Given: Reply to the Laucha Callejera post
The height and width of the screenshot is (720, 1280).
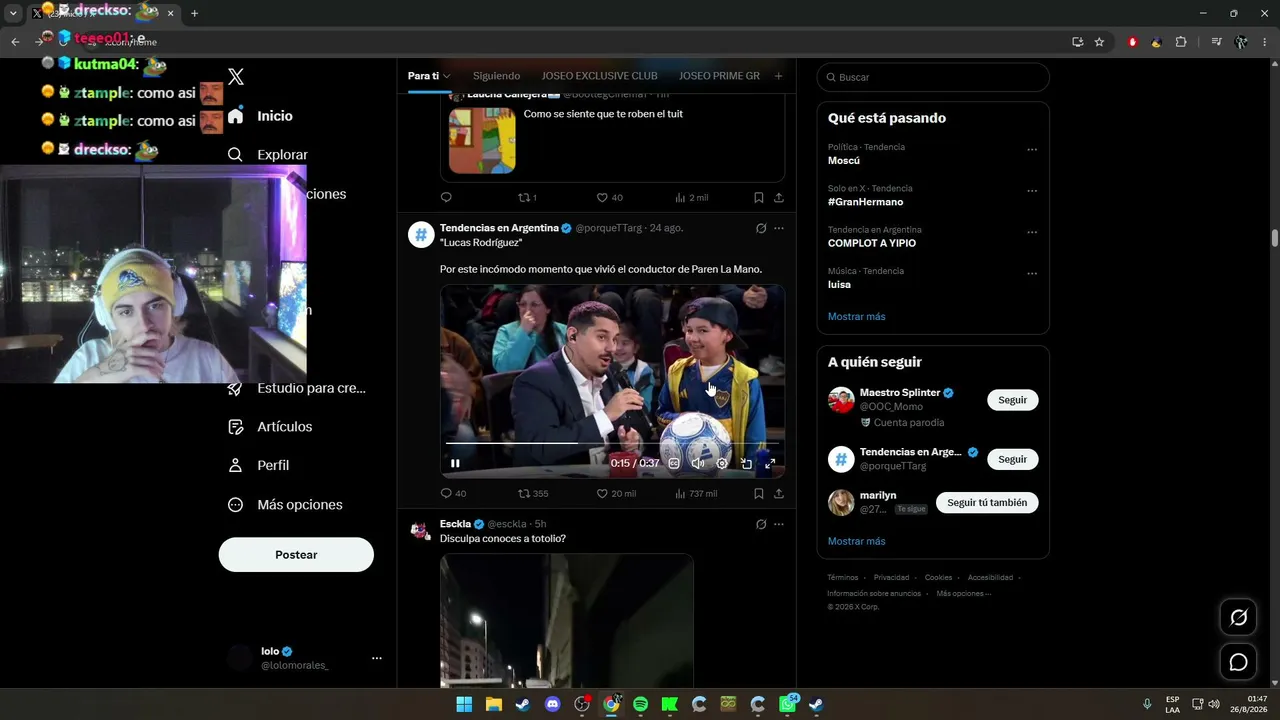Looking at the screenshot, I should click(x=446, y=197).
